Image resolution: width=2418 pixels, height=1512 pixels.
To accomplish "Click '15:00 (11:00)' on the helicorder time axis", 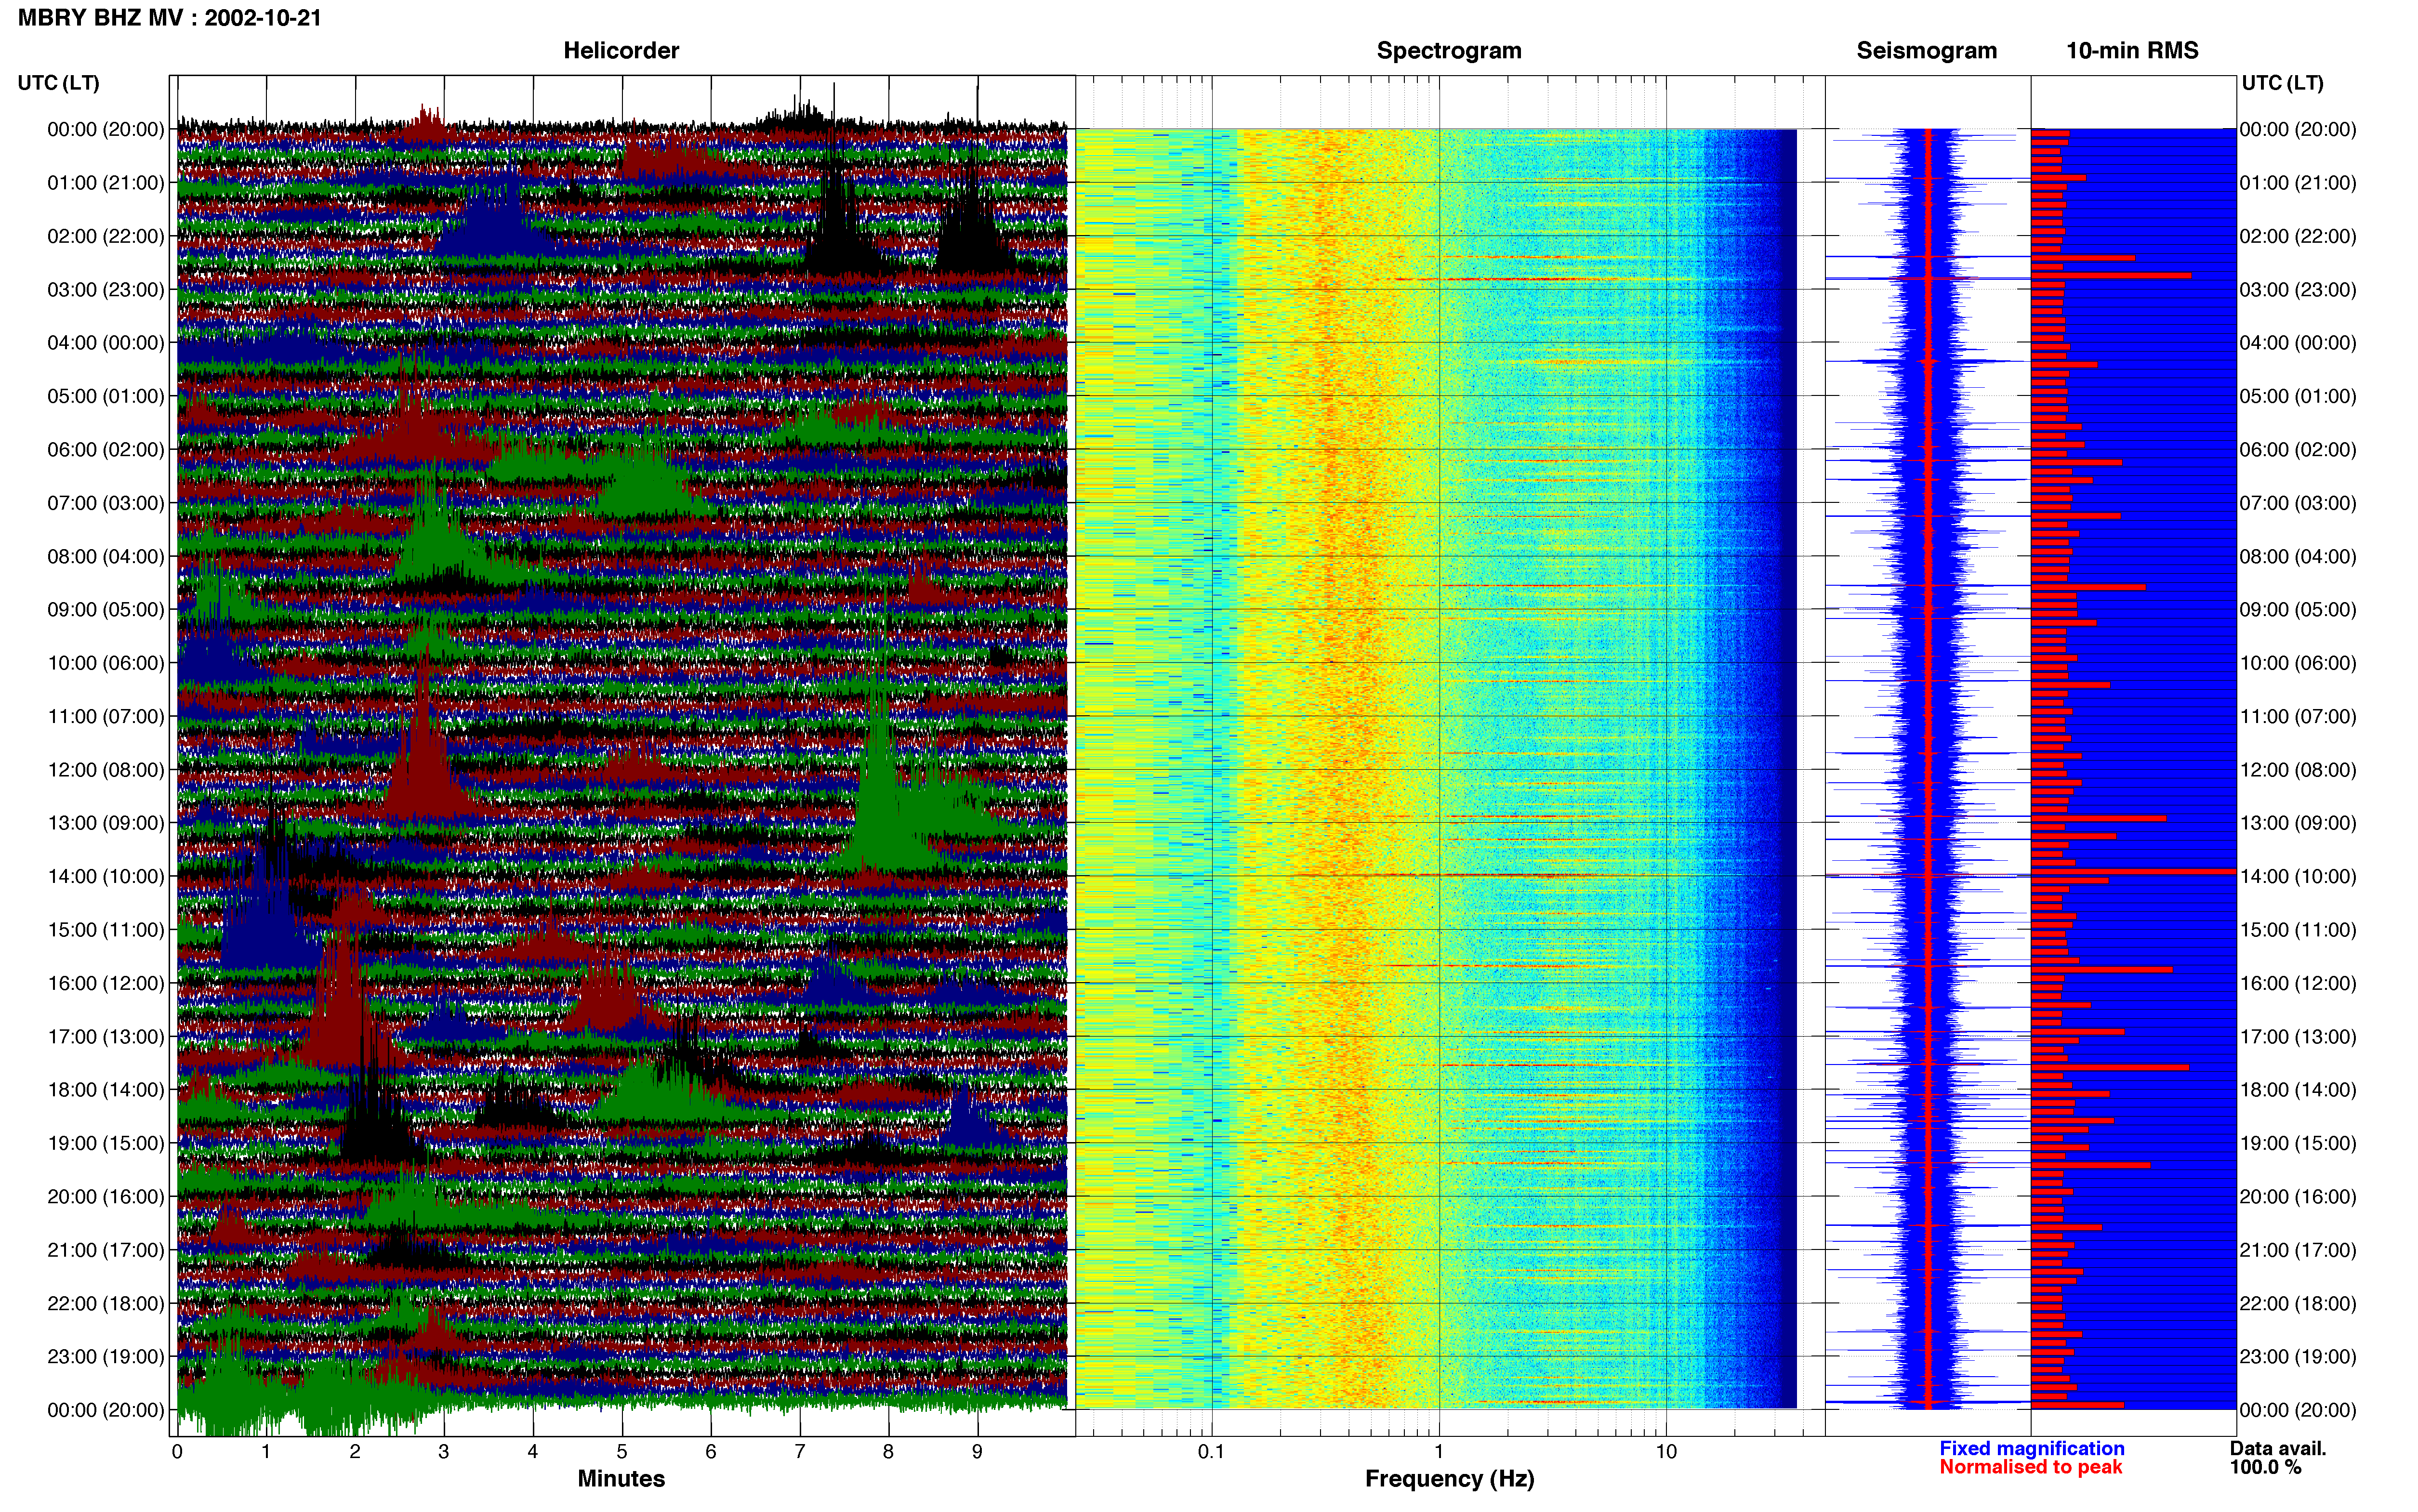I will click(106, 929).
